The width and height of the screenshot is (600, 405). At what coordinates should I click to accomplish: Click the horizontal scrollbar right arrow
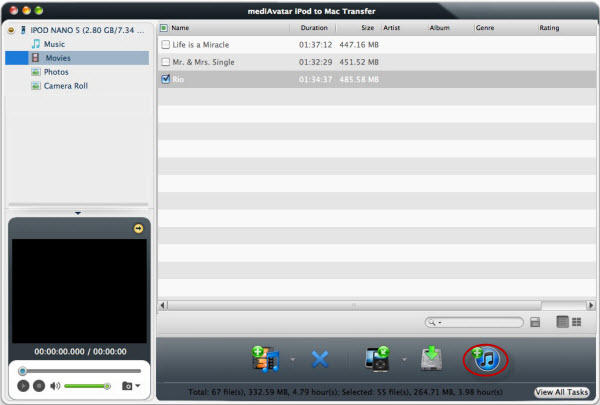click(x=591, y=305)
